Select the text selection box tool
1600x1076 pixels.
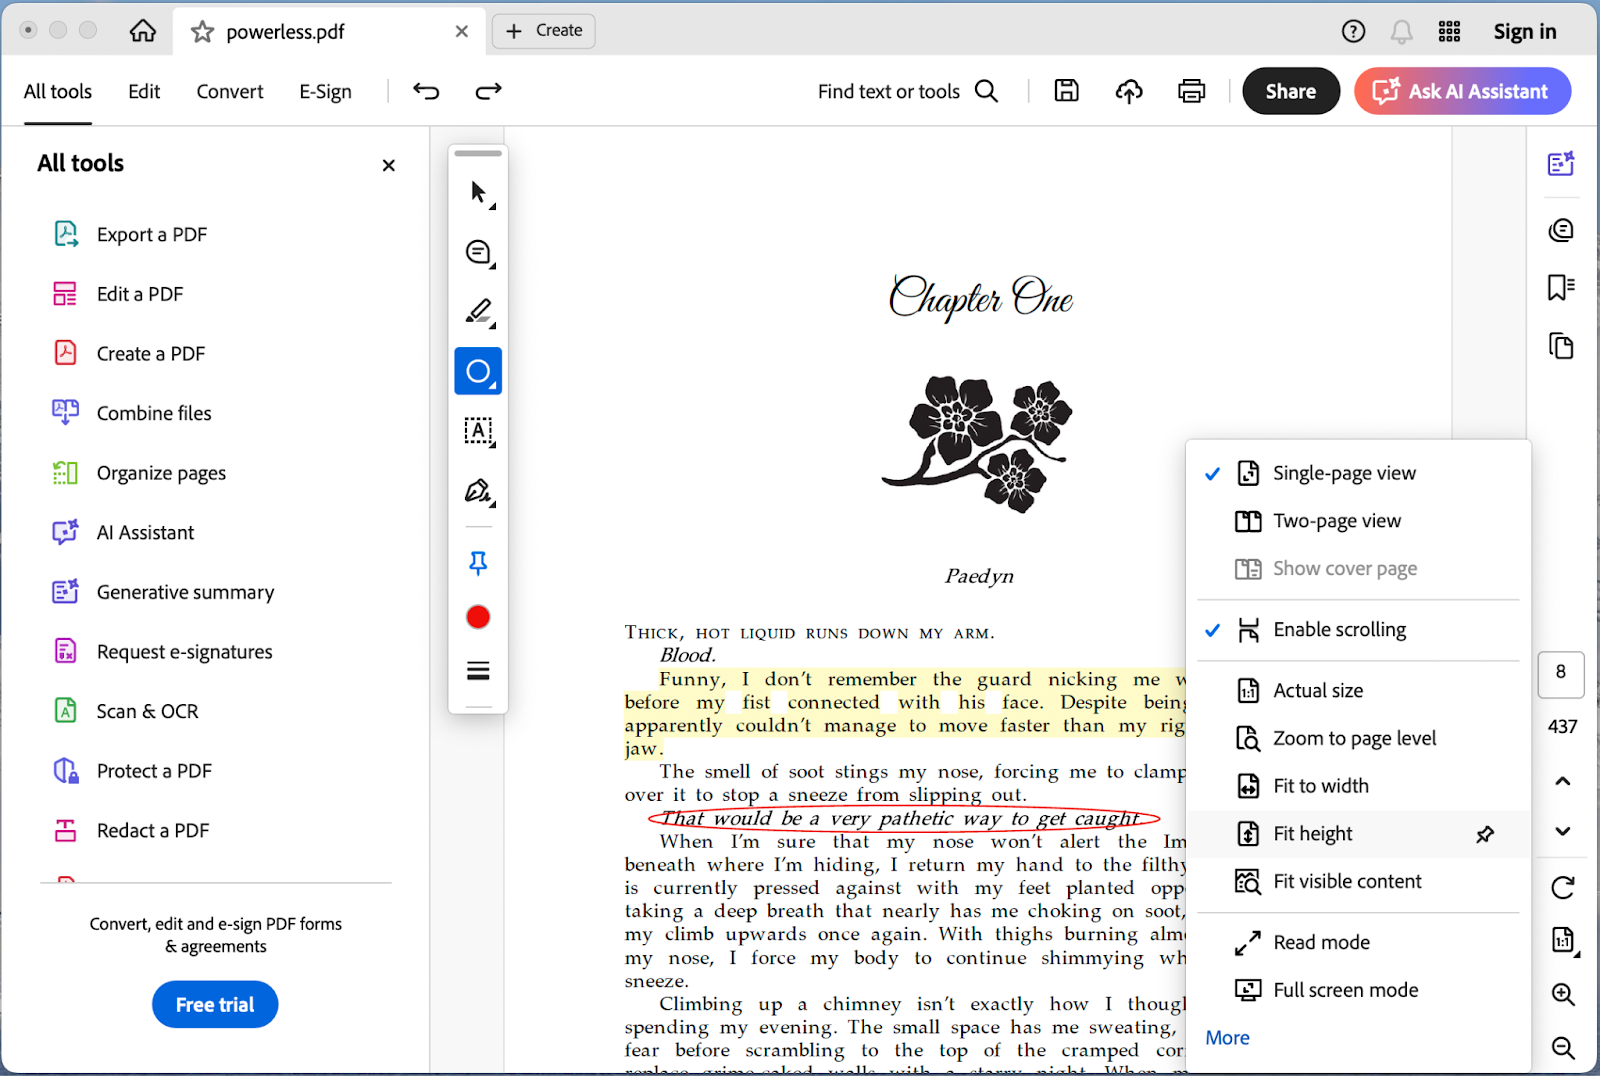coord(478,431)
